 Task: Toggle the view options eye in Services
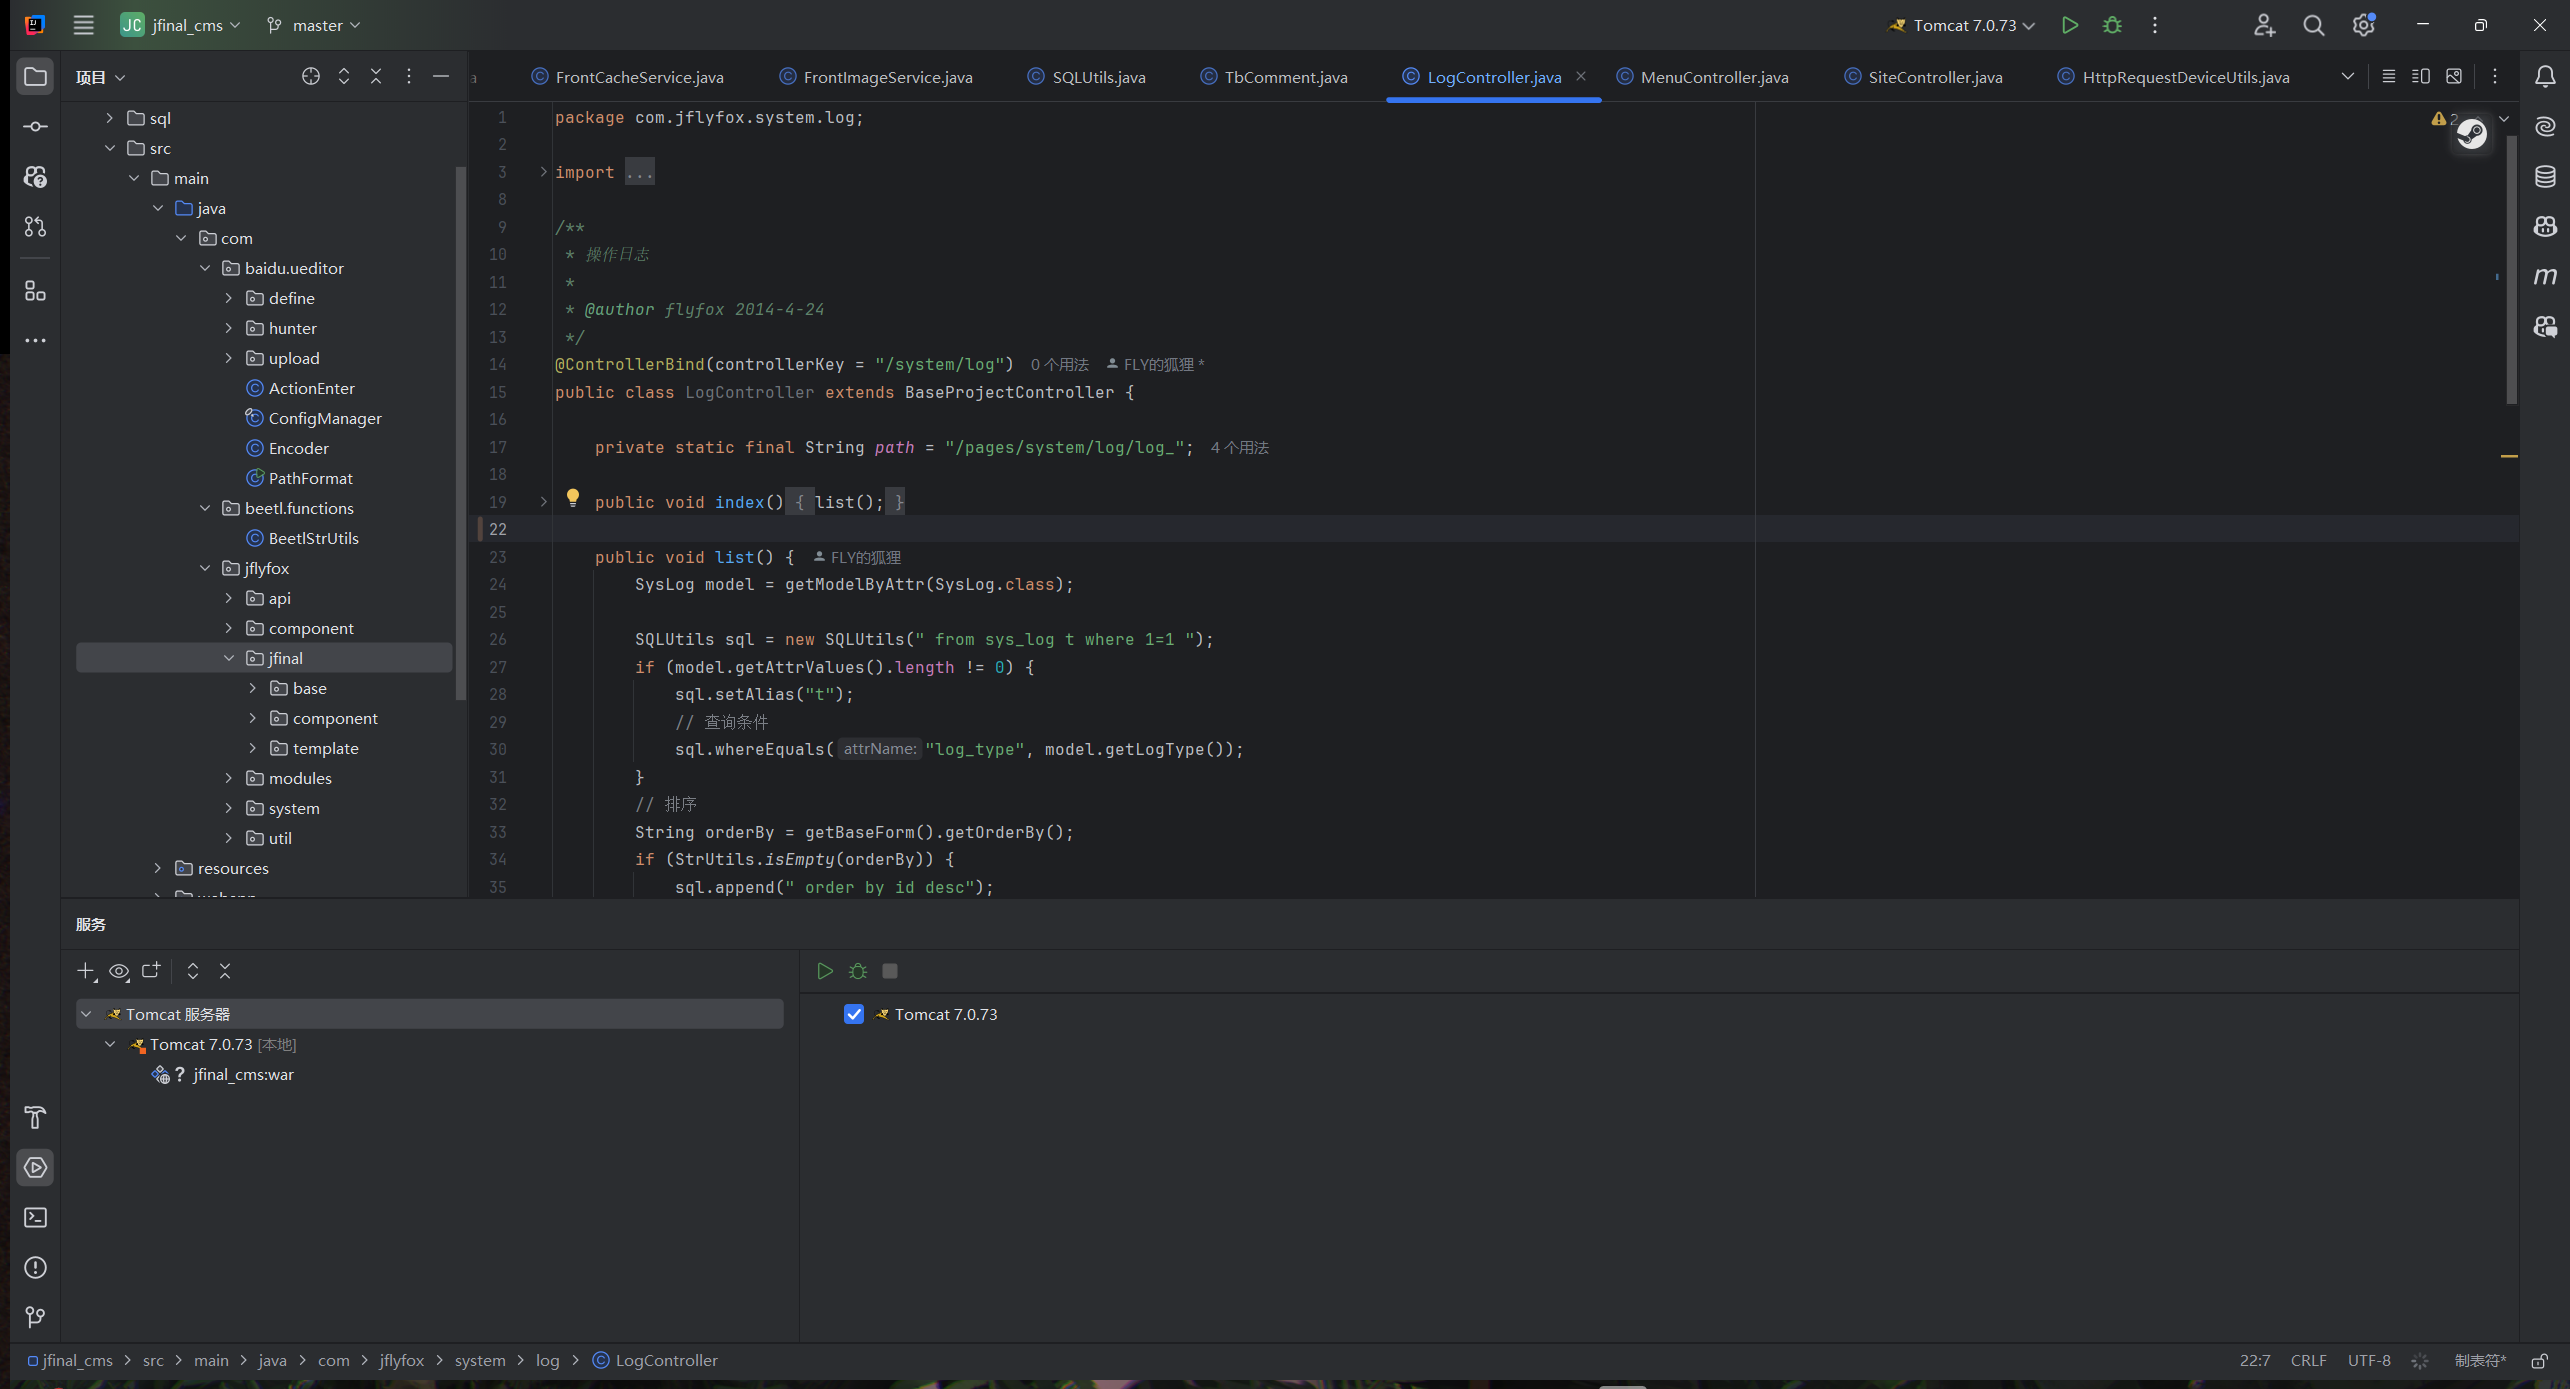(119, 971)
